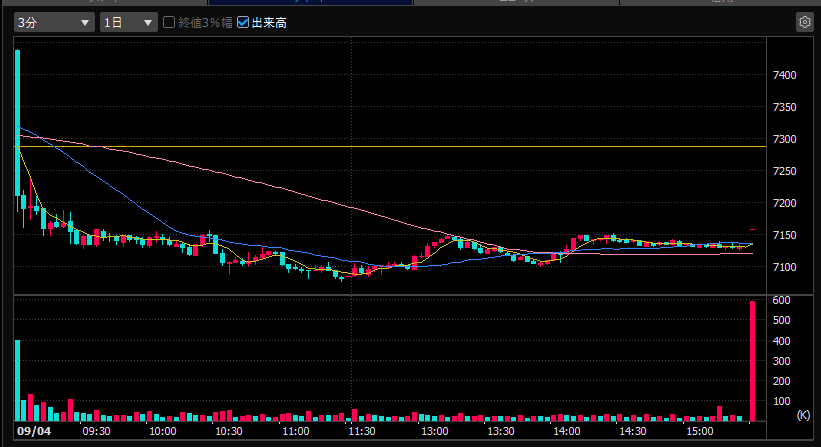Click the 13:00 time axis label

pos(435,431)
